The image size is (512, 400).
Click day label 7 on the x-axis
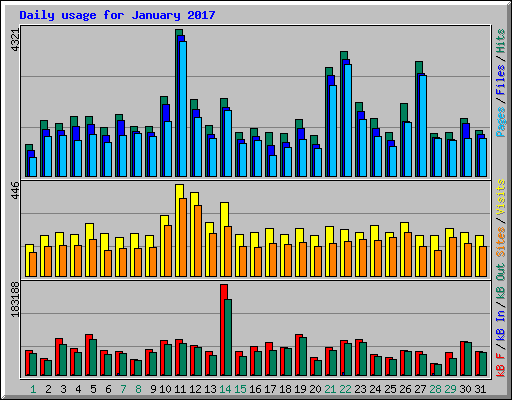tap(123, 389)
